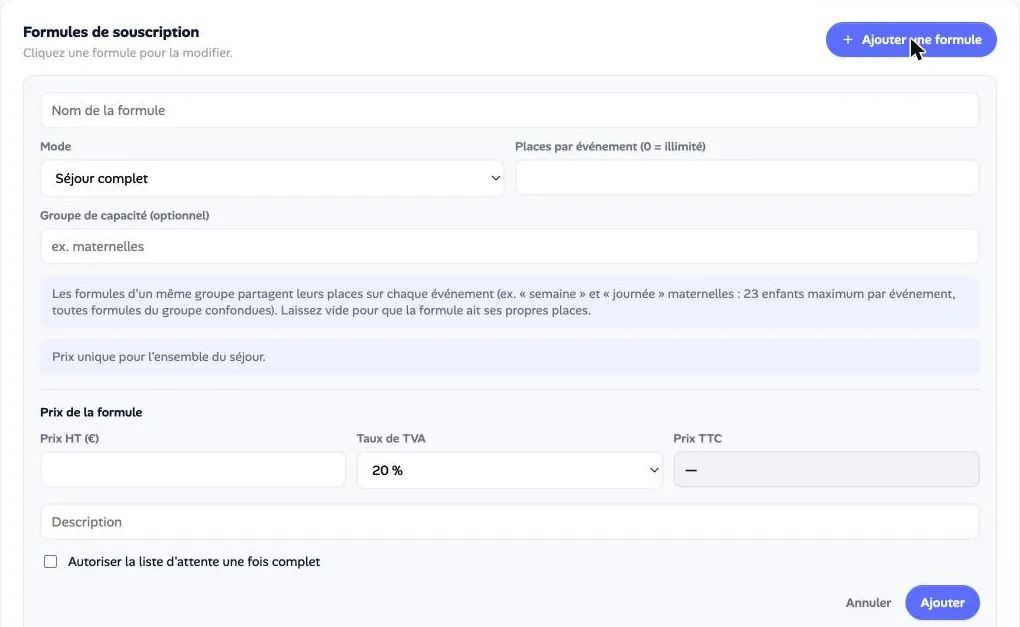Screen dimensions: 1020x627
Task: Click the "Taux de TVA" label
Action: [x=391, y=438]
